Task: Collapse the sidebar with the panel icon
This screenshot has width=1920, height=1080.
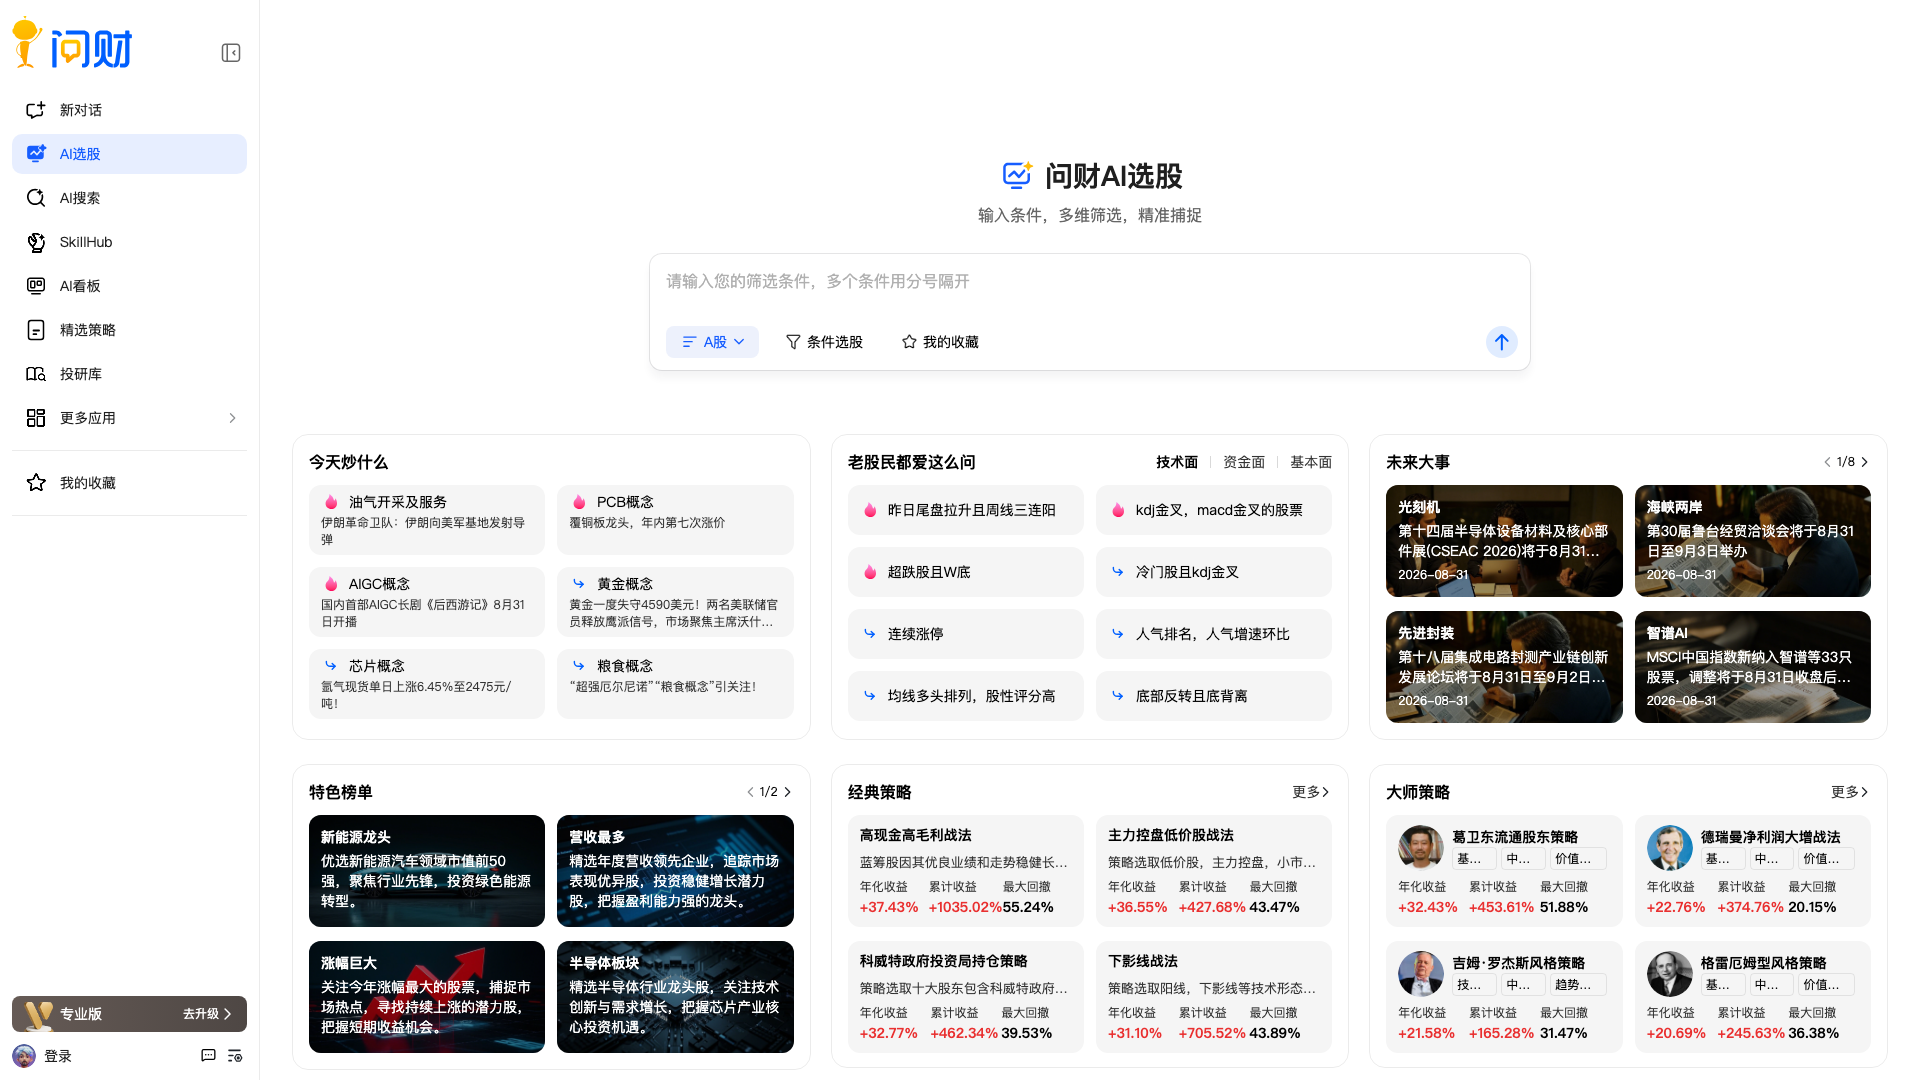Action: [231, 53]
